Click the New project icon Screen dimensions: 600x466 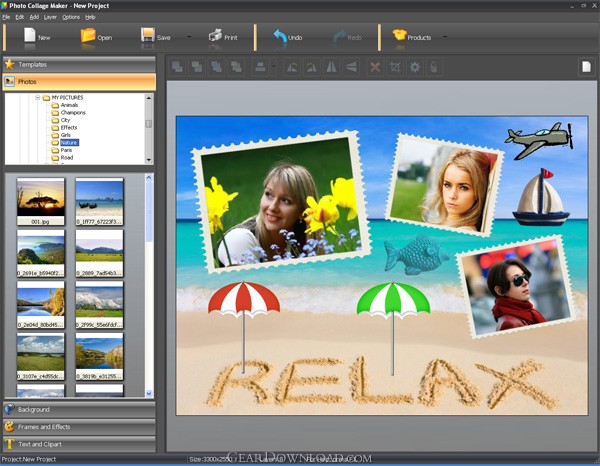(x=29, y=36)
